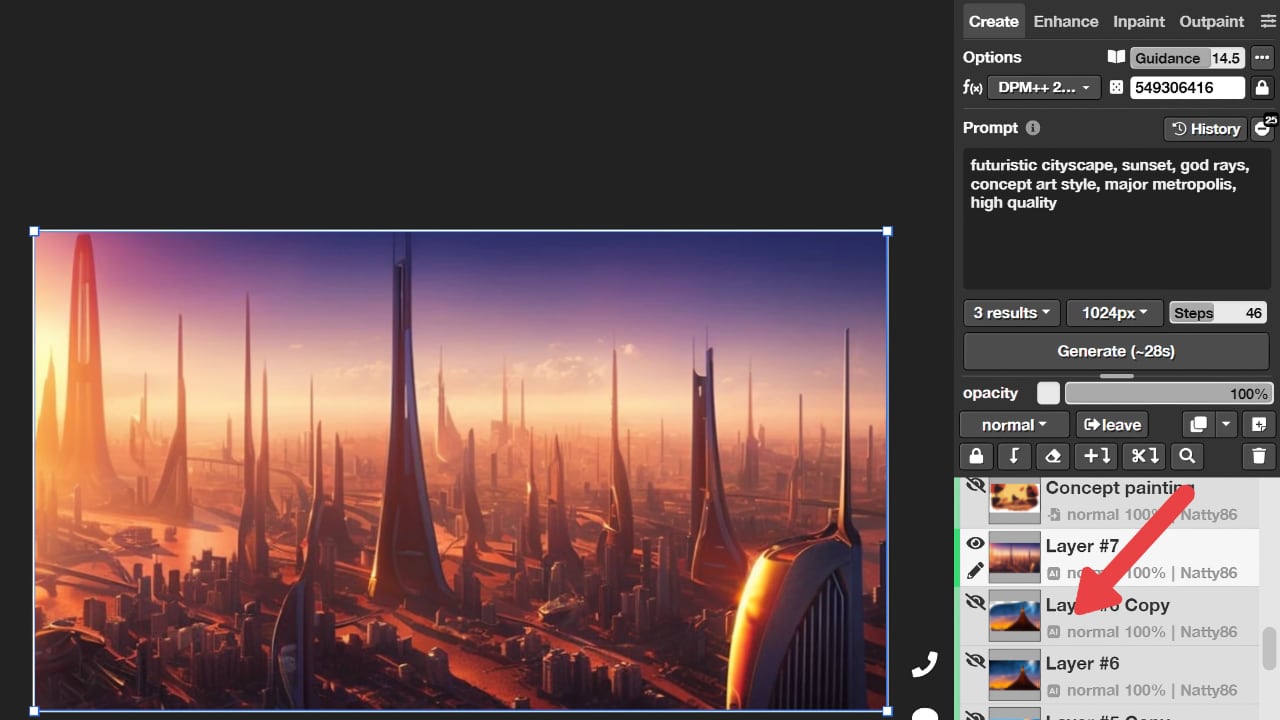Open the normal blend mode dropdown
The width and height of the screenshot is (1280, 720).
click(1013, 424)
